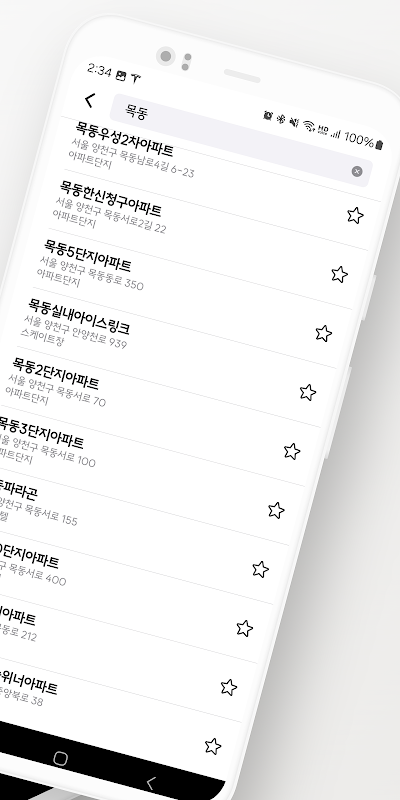The height and width of the screenshot is (800, 400).
Task: Tap the star for the 목동로 212 result
Action: point(244,628)
